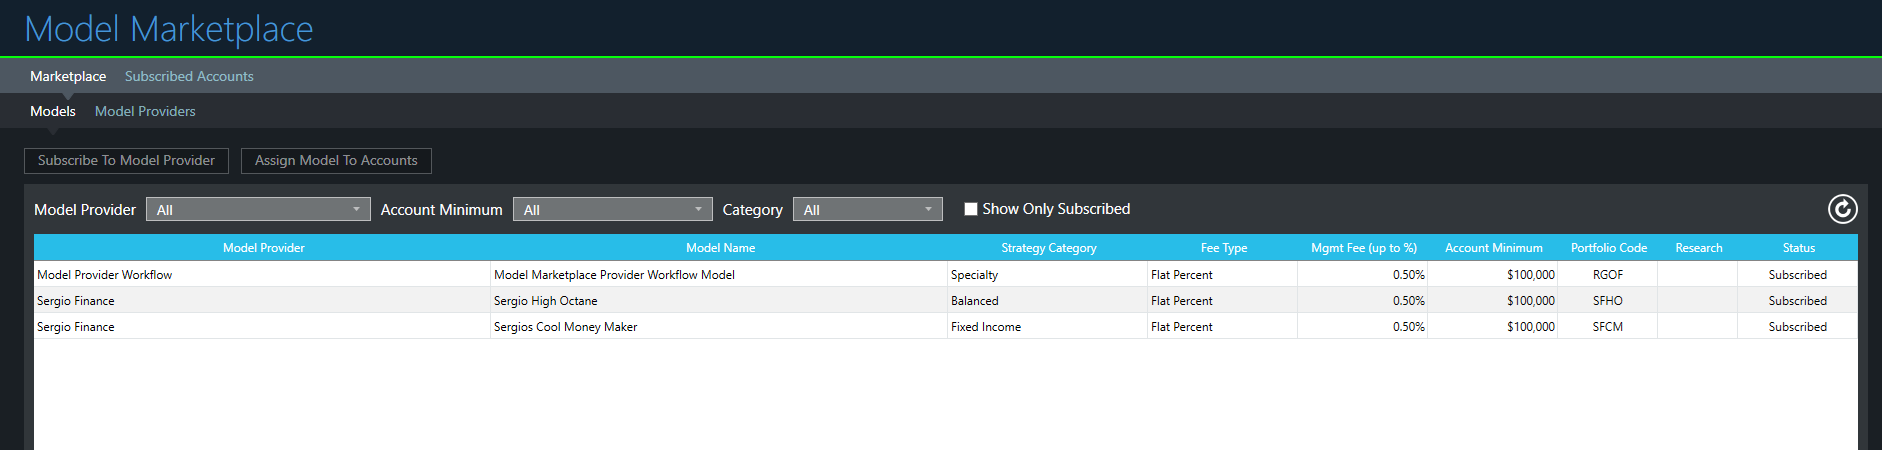
Task: Select Model Marketplace Provider Workflow Model row
Action: click(x=946, y=274)
